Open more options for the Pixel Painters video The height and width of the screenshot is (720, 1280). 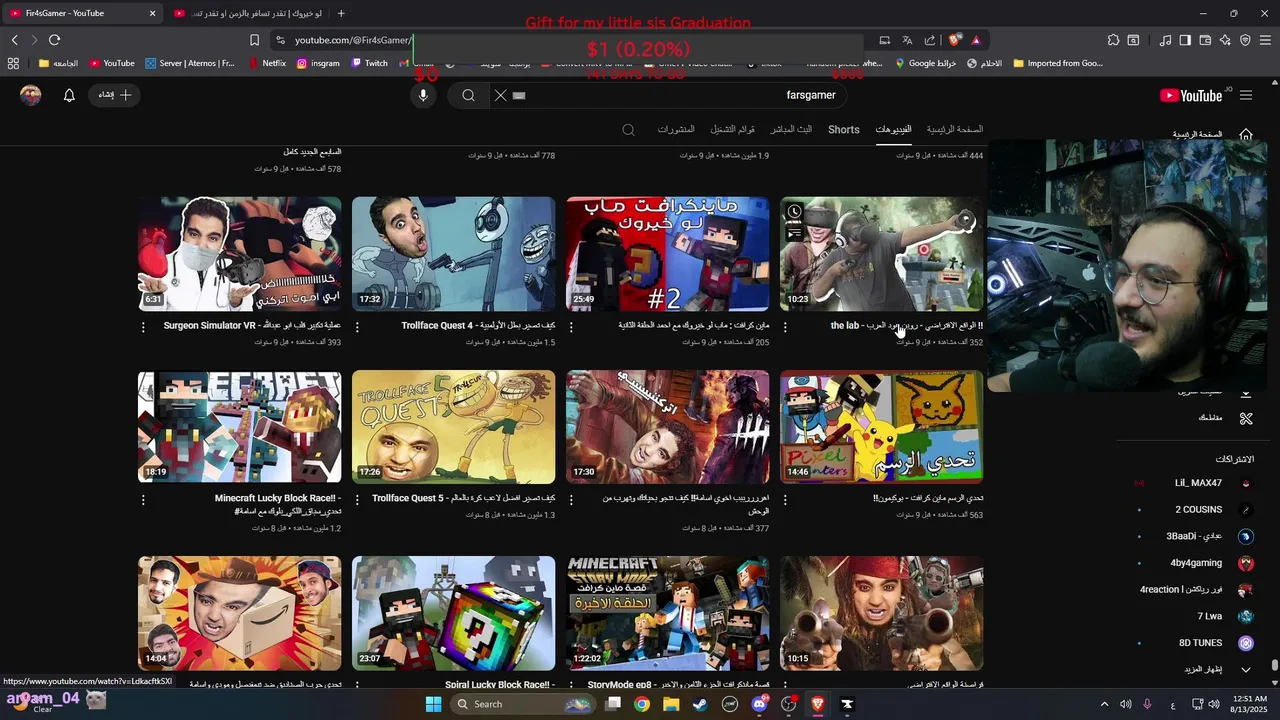(x=785, y=499)
